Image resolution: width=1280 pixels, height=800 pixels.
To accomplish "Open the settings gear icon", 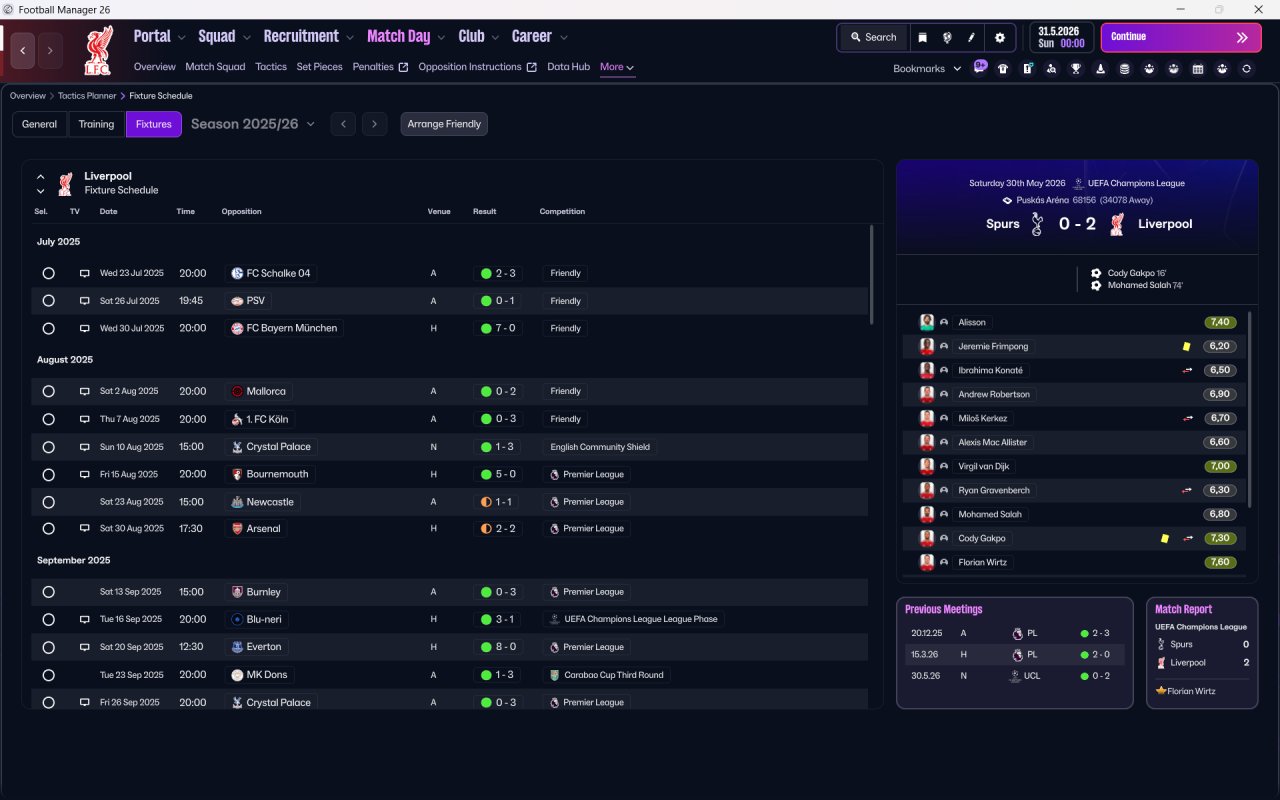I will [999, 37].
